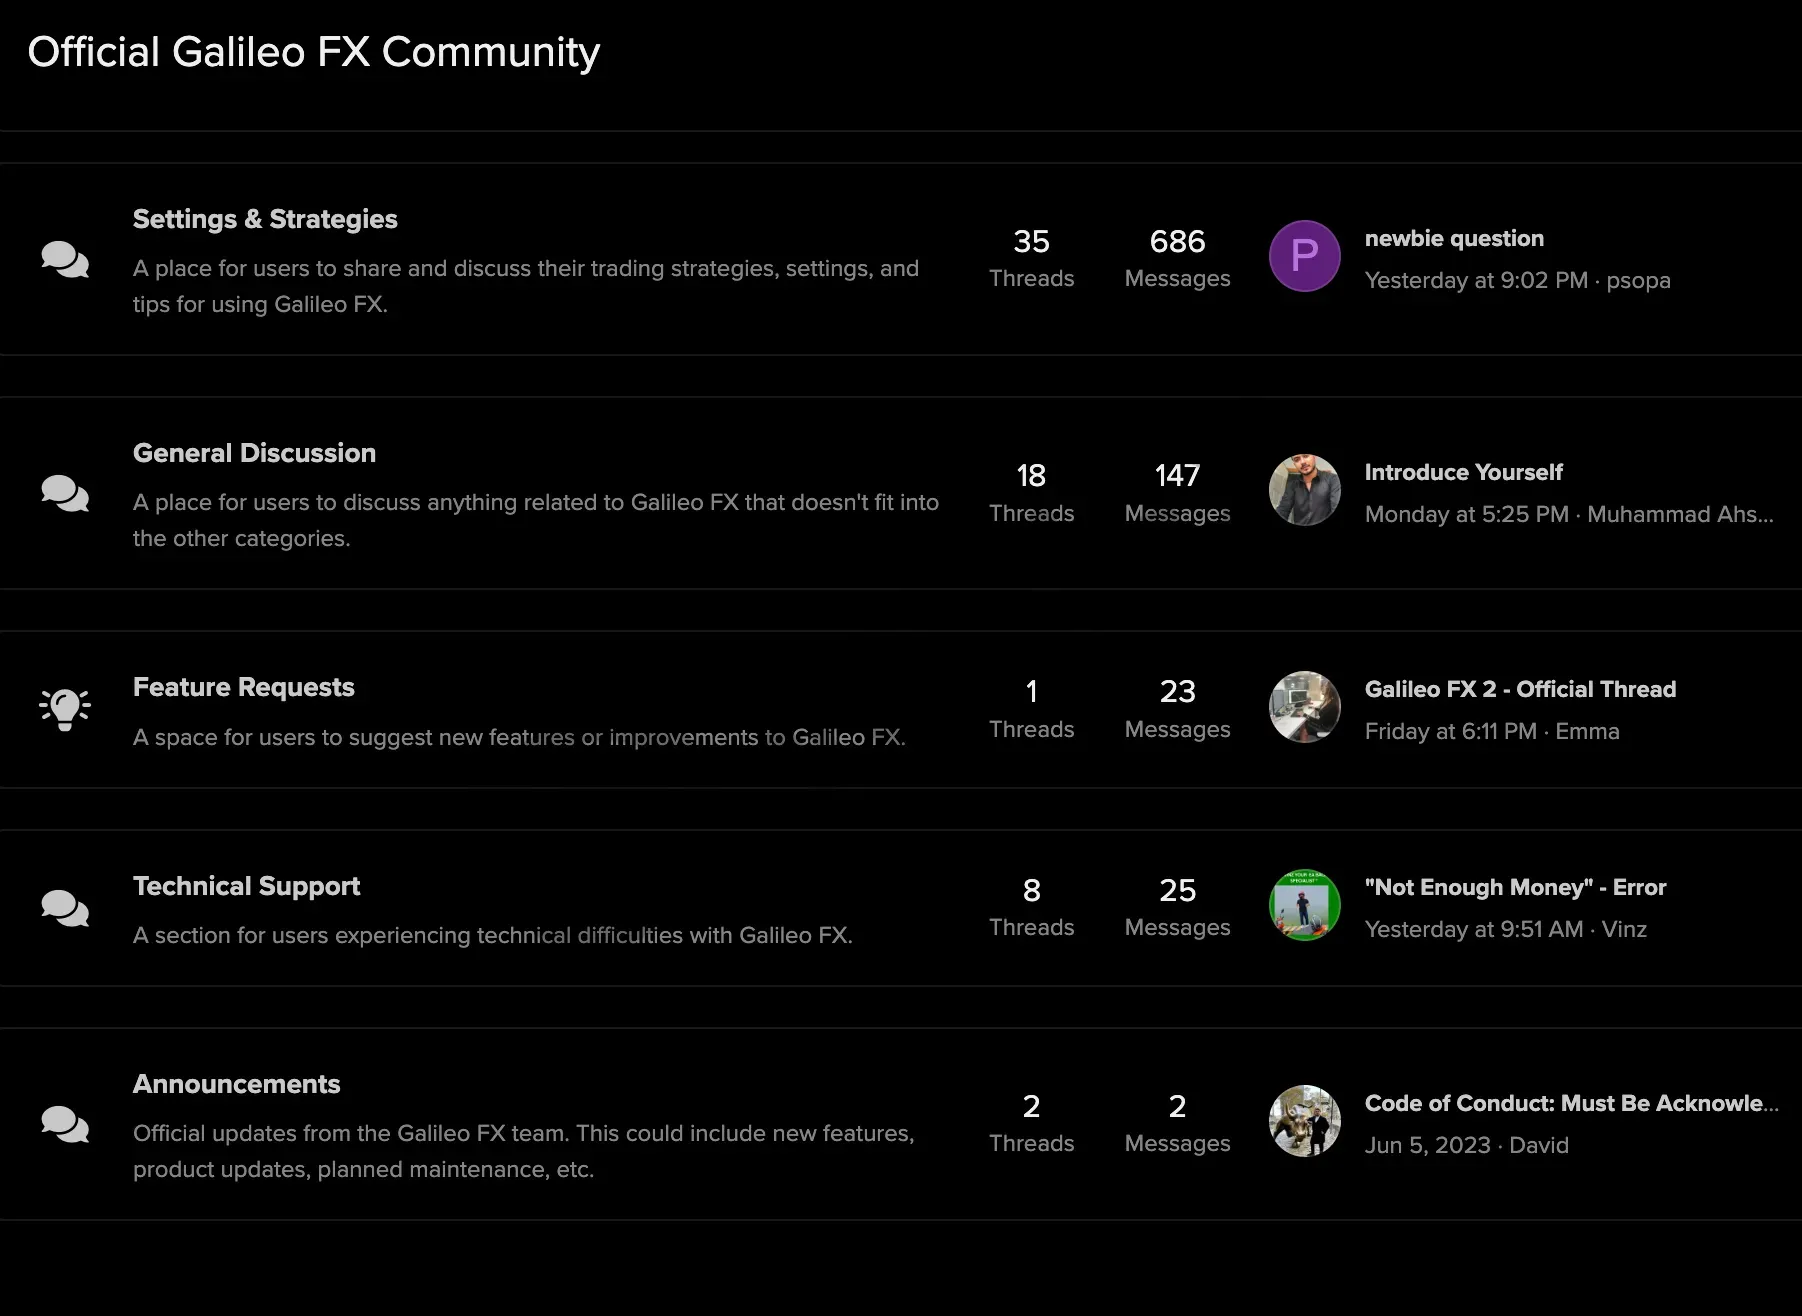Screen dimensions: 1802x1316
Task: Open the Technical Support forum
Action: [x=246, y=886]
